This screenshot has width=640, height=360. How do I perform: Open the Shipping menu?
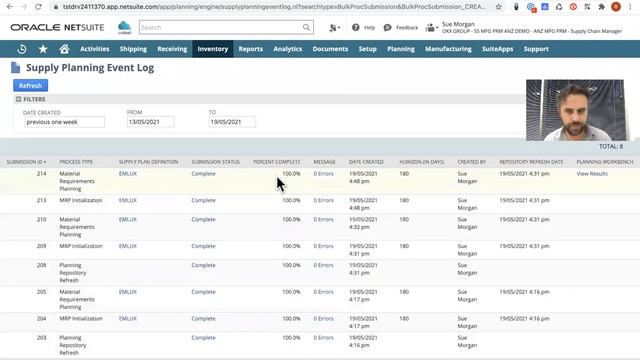coord(133,49)
